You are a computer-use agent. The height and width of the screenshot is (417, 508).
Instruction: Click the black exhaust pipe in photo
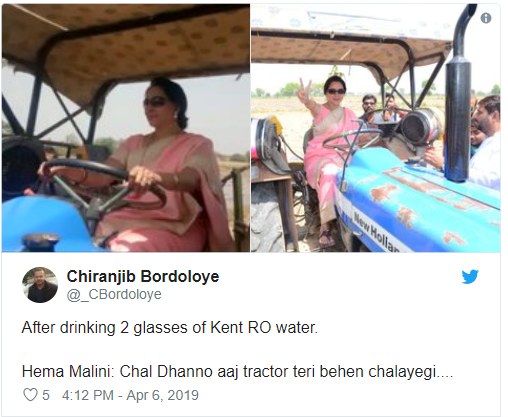pos(458,97)
